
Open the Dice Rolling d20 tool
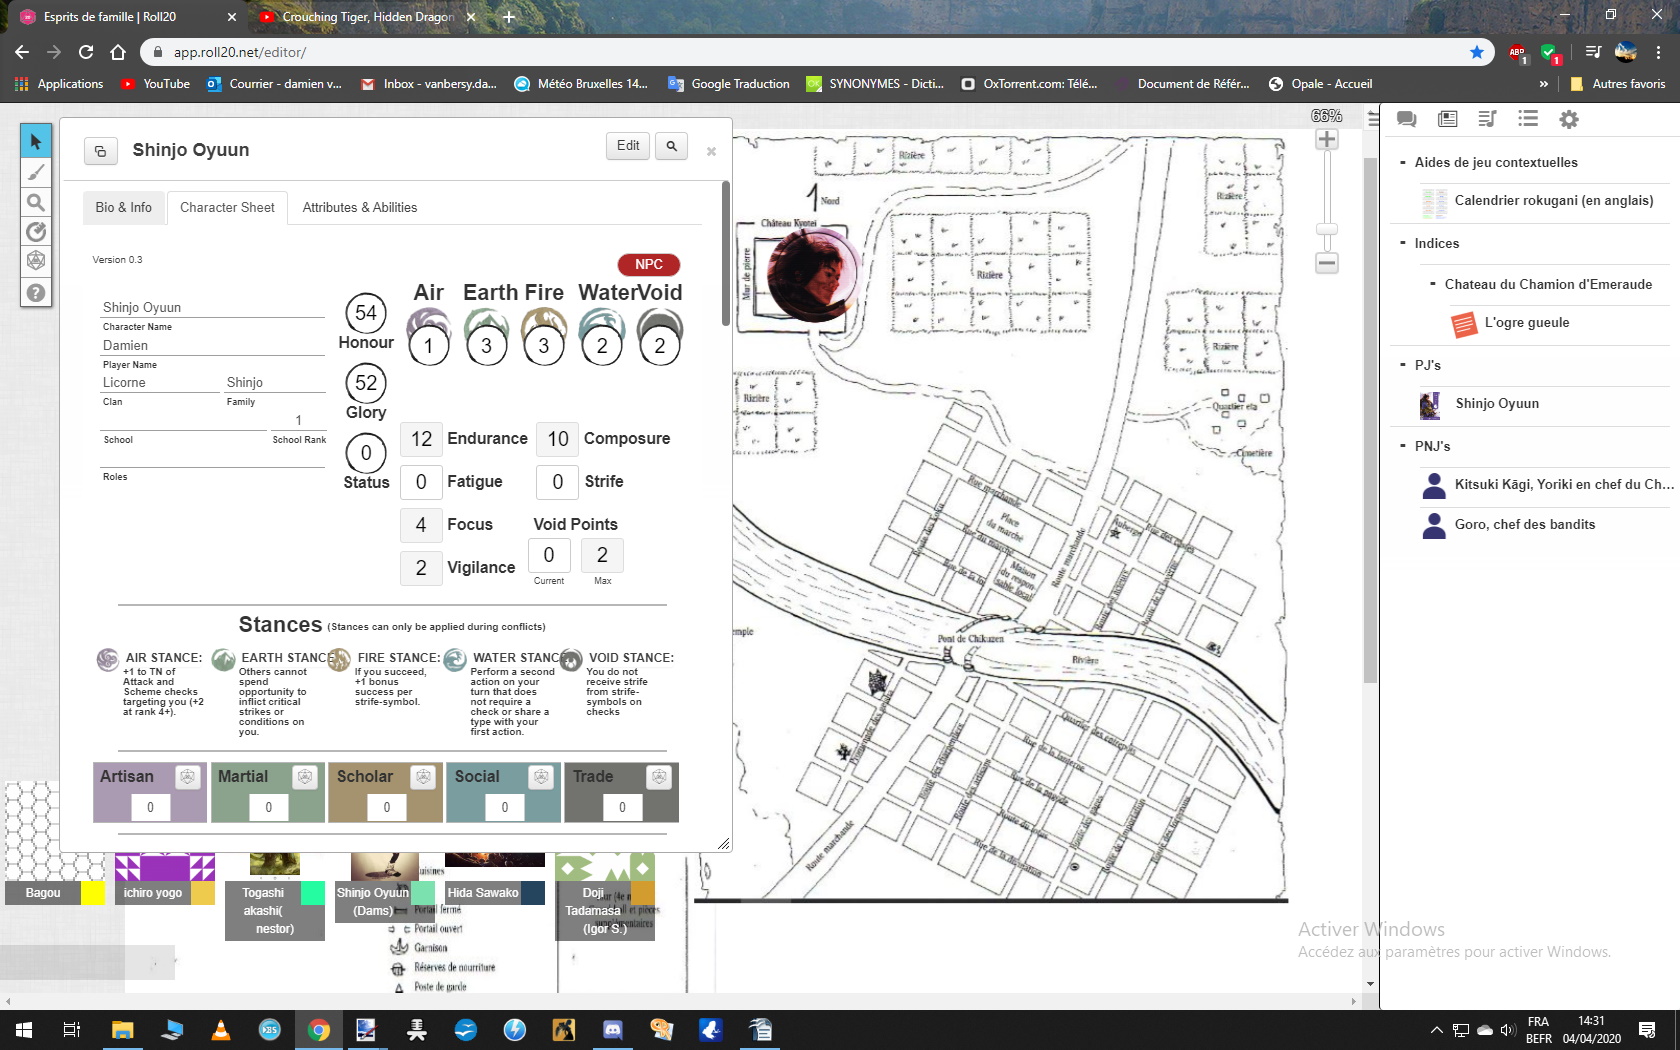tap(36, 261)
